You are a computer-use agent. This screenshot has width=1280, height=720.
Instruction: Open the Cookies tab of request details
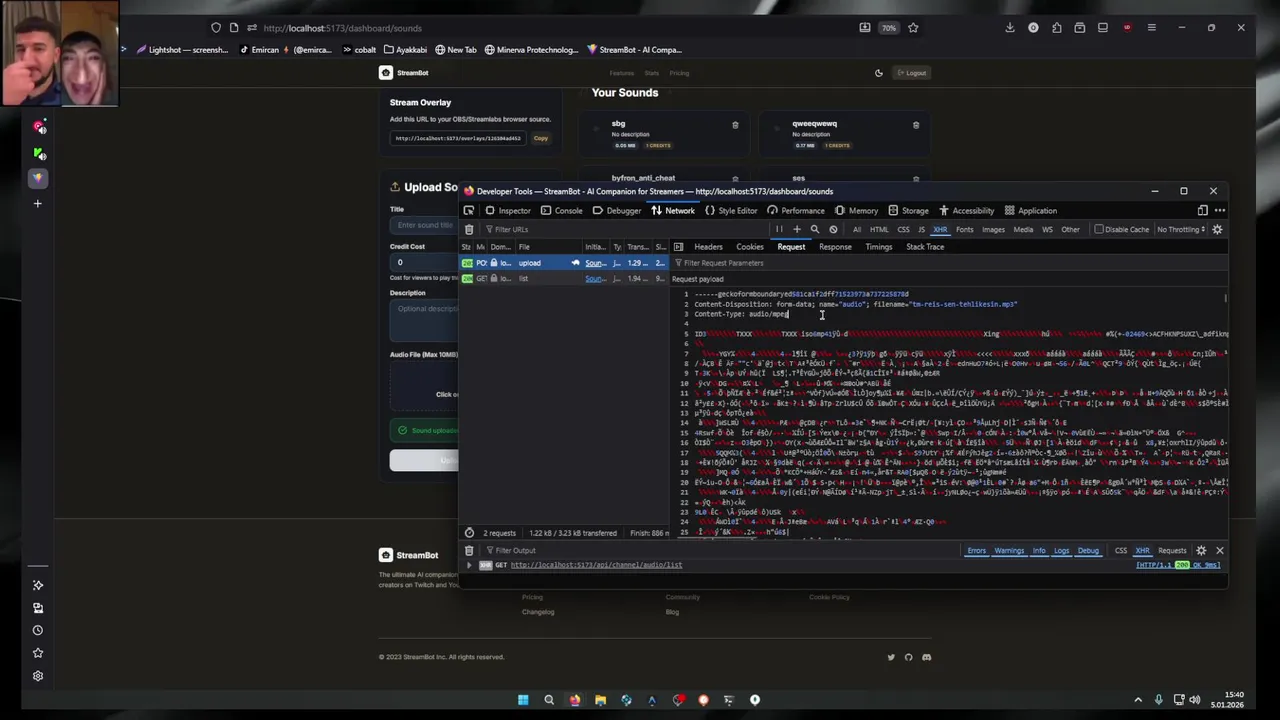coord(750,247)
